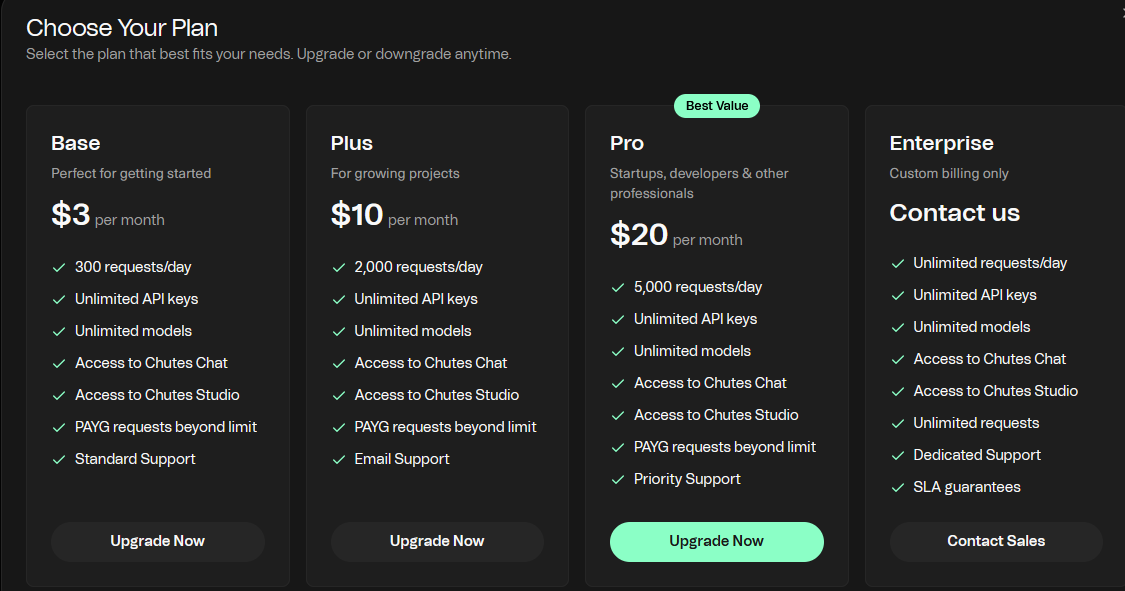Image resolution: width=1125 pixels, height=591 pixels.
Task: Click checkmark beside 300 requests/day
Action: (59, 267)
